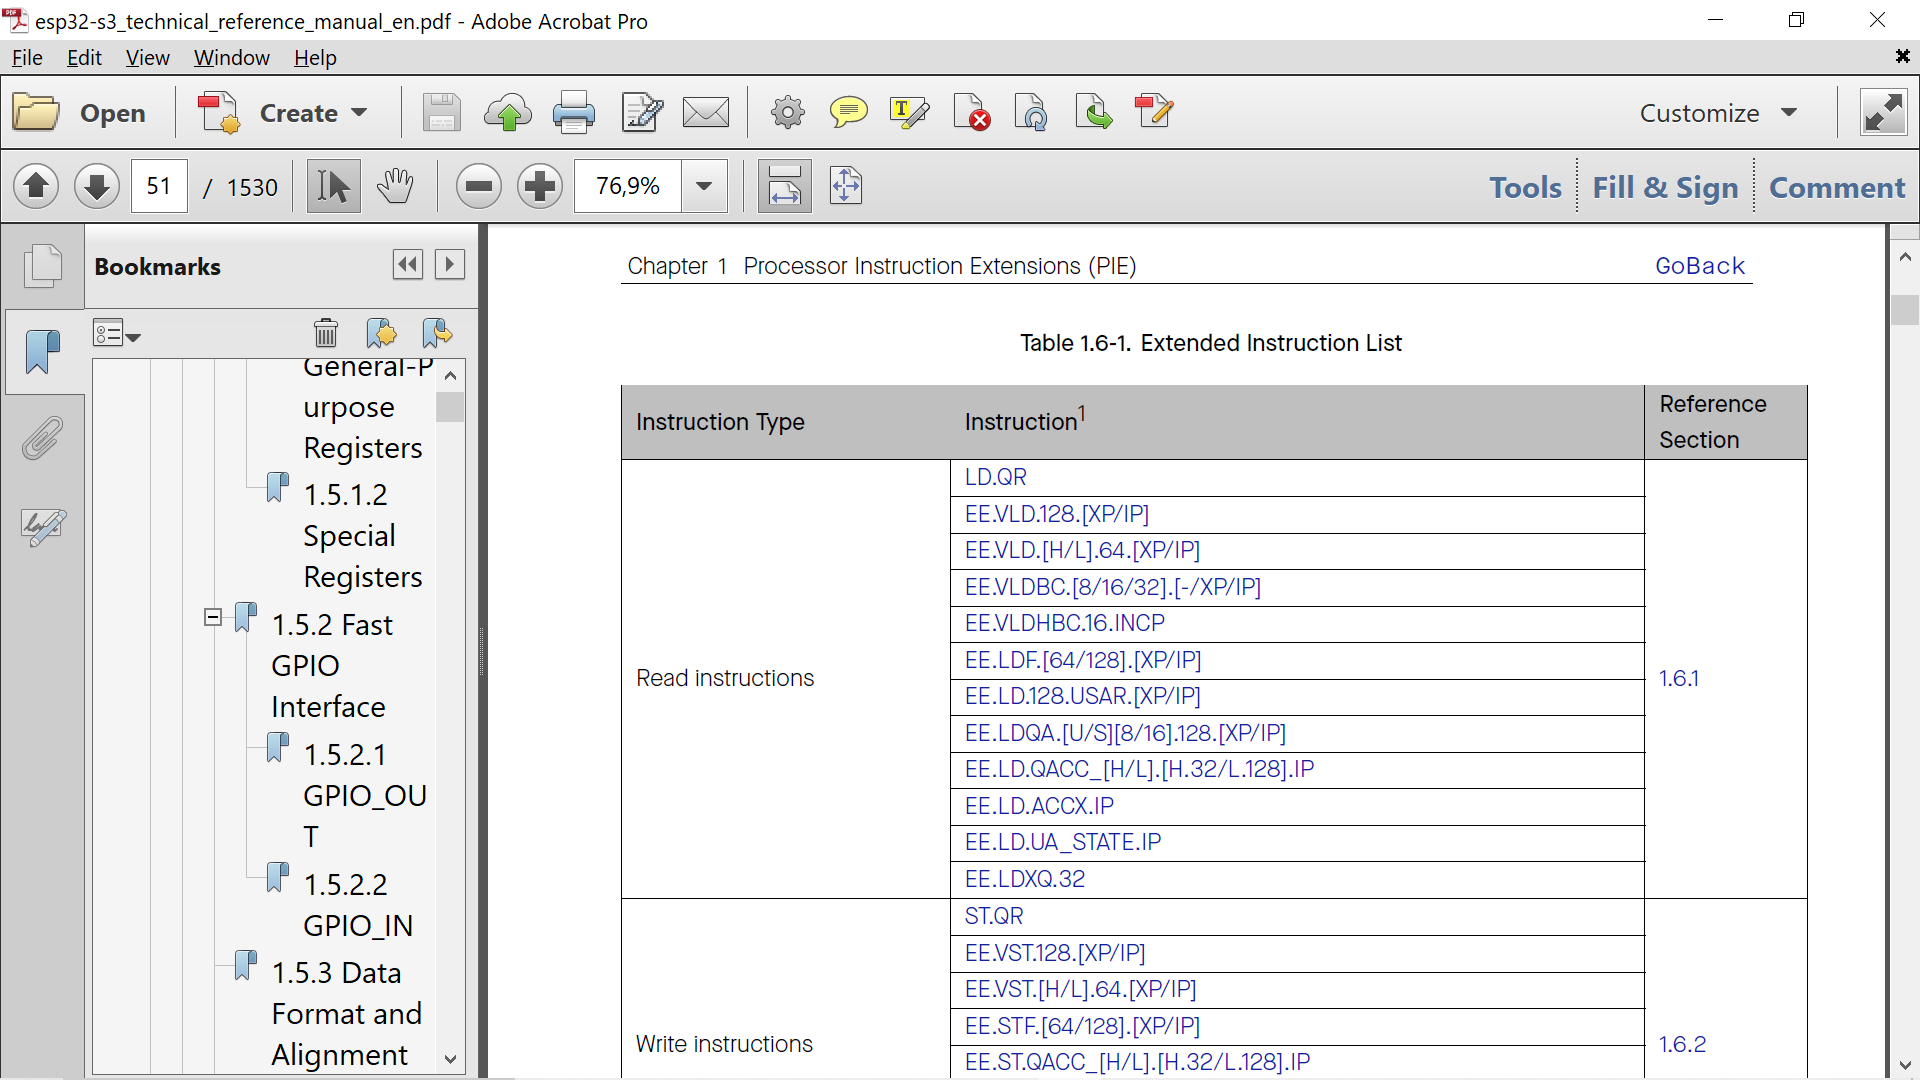
Task: Open the Signatures panel icon
Action: pyautogui.click(x=43, y=527)
